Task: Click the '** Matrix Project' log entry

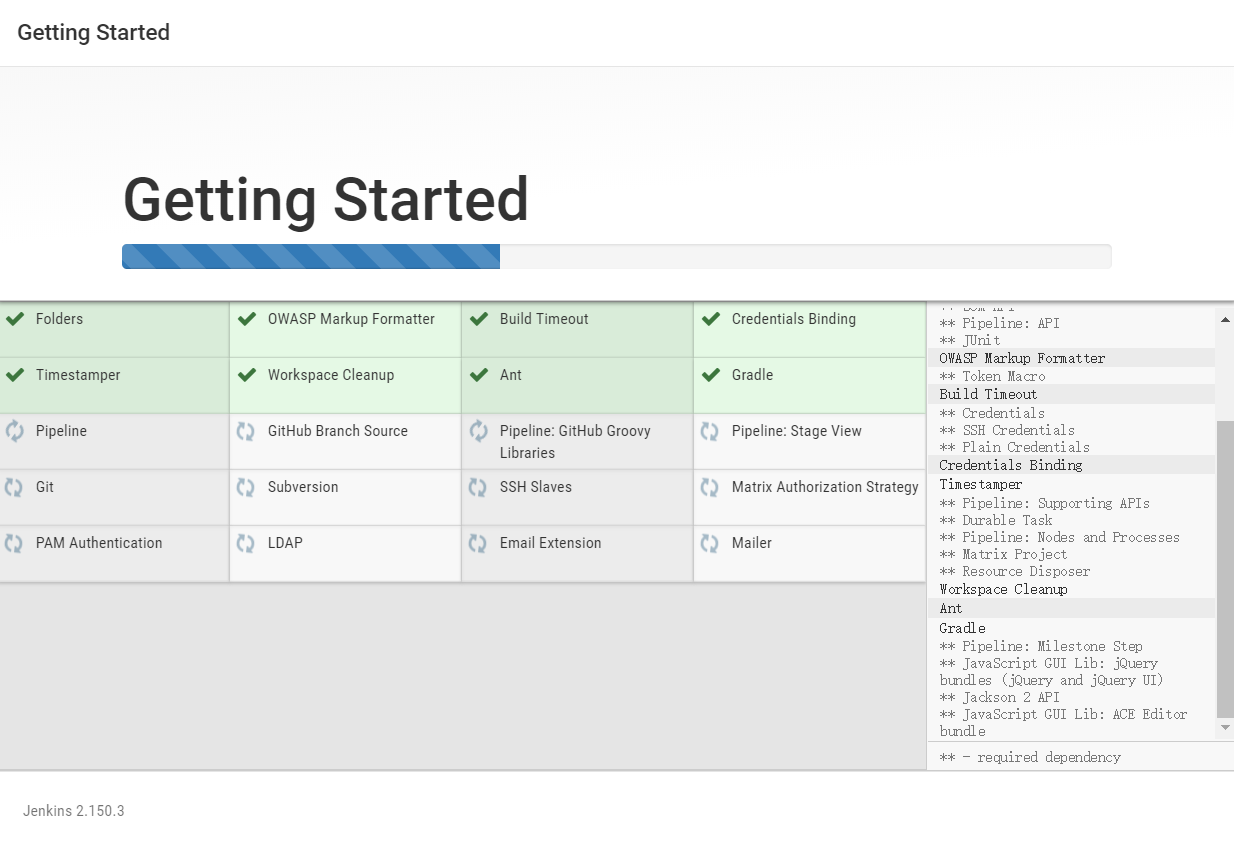Action: (1003, 554)
